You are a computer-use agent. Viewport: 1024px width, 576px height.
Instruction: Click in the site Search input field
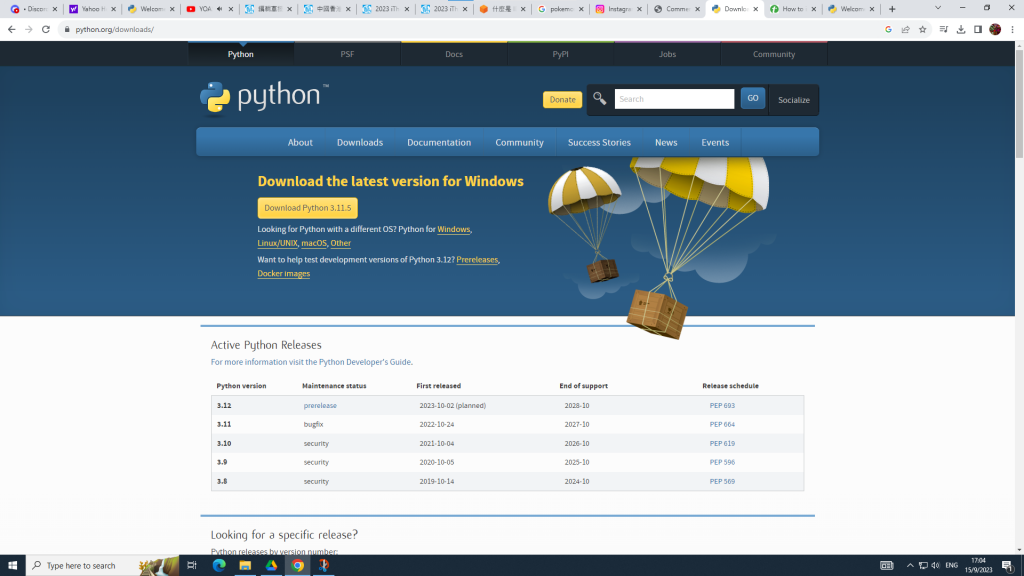[674, 99]
